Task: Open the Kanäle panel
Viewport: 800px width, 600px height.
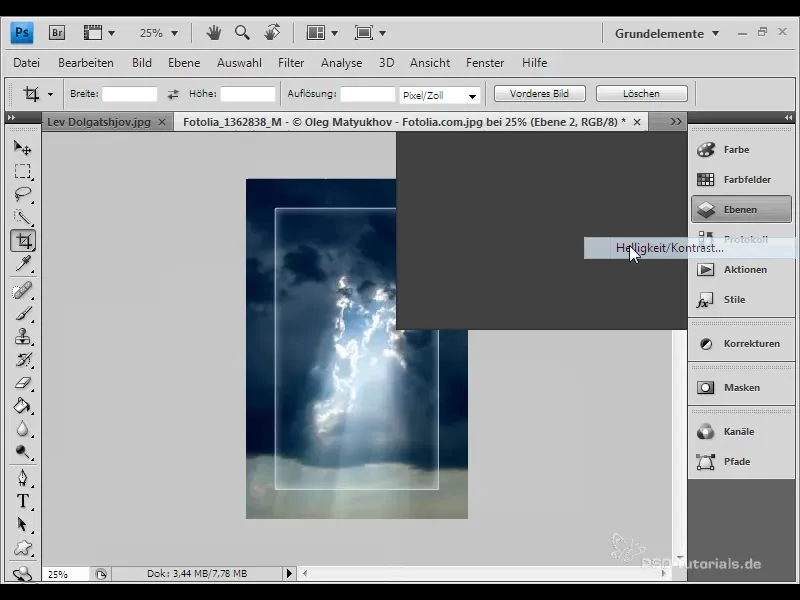Action: click(x=741, y=432)
